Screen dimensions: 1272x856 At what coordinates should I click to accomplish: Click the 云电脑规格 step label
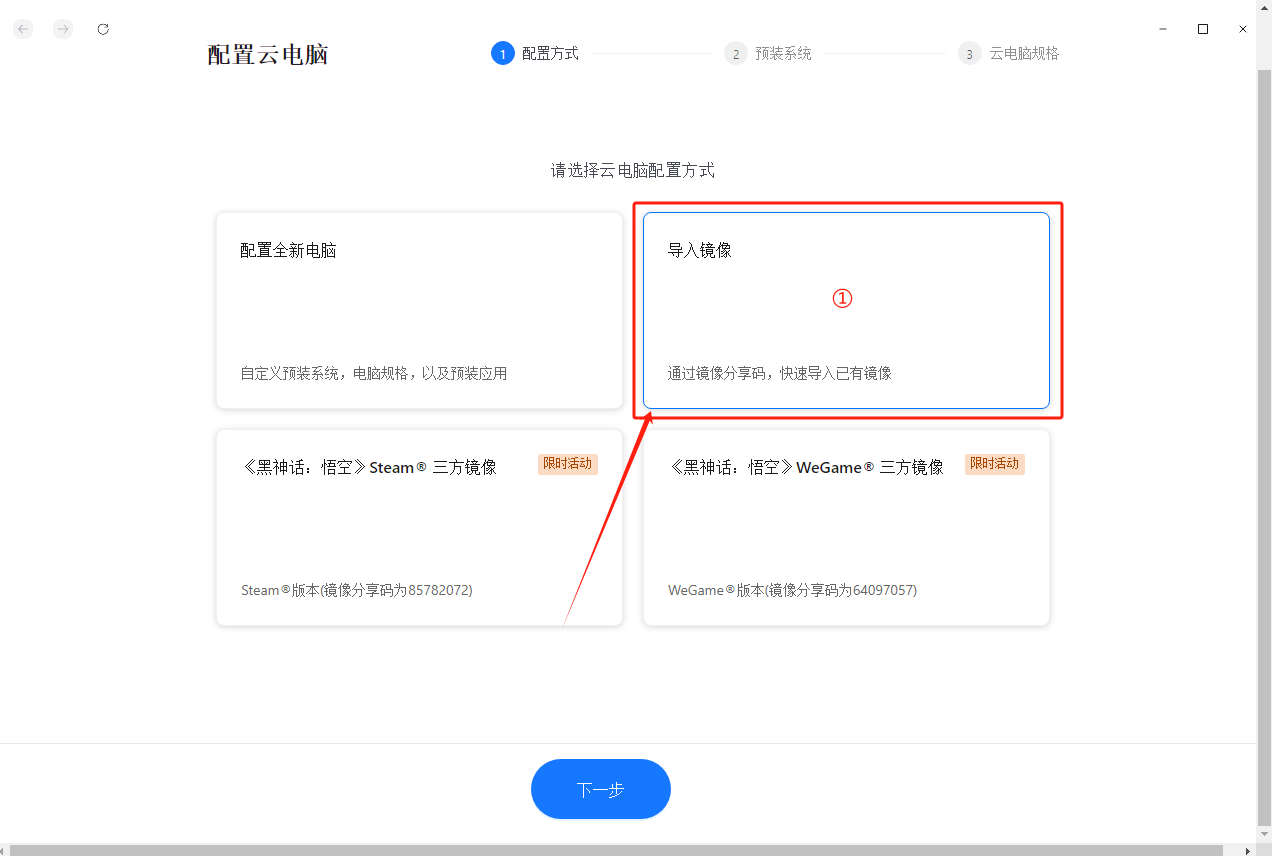[x=1024, y=53]
